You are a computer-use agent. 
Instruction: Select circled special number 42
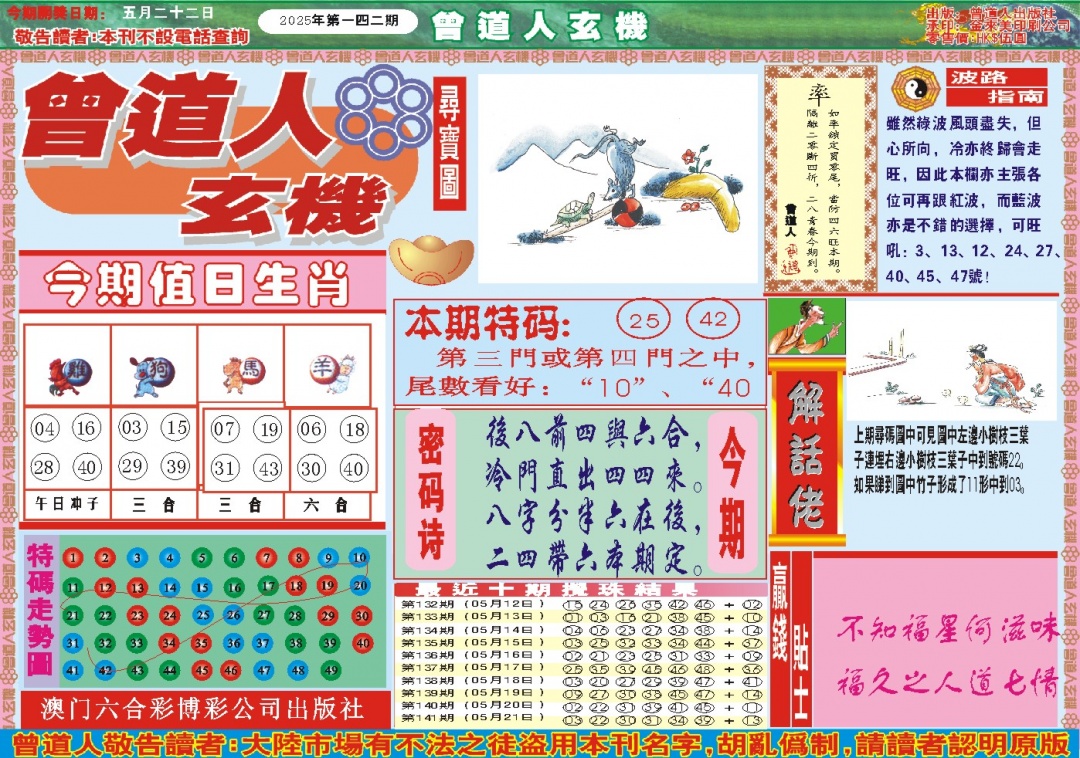pos(714,320)
